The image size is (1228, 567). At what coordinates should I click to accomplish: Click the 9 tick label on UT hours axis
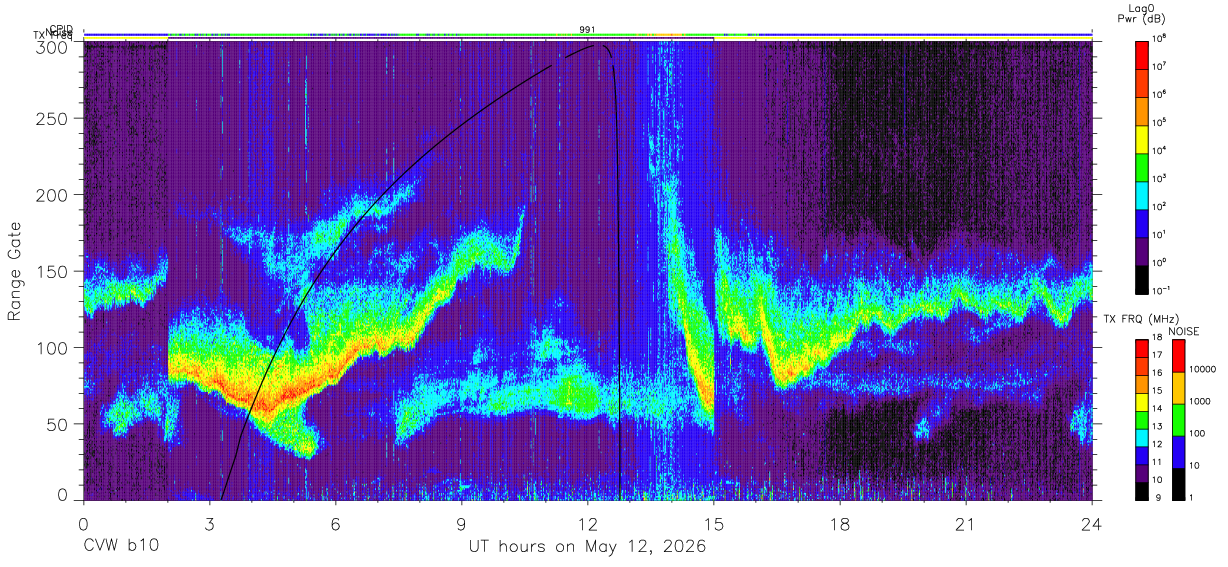click(462, 524)
